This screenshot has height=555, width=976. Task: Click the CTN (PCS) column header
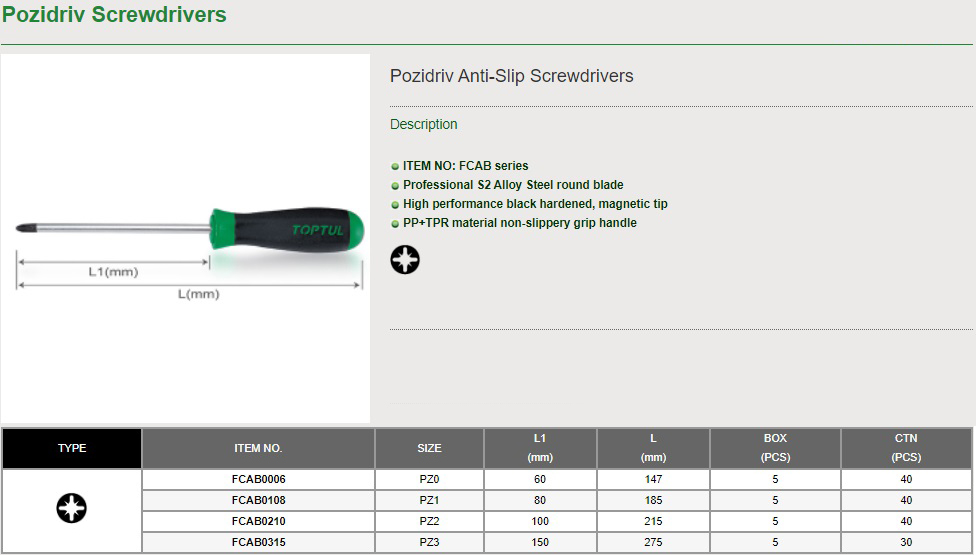(906, 448)
